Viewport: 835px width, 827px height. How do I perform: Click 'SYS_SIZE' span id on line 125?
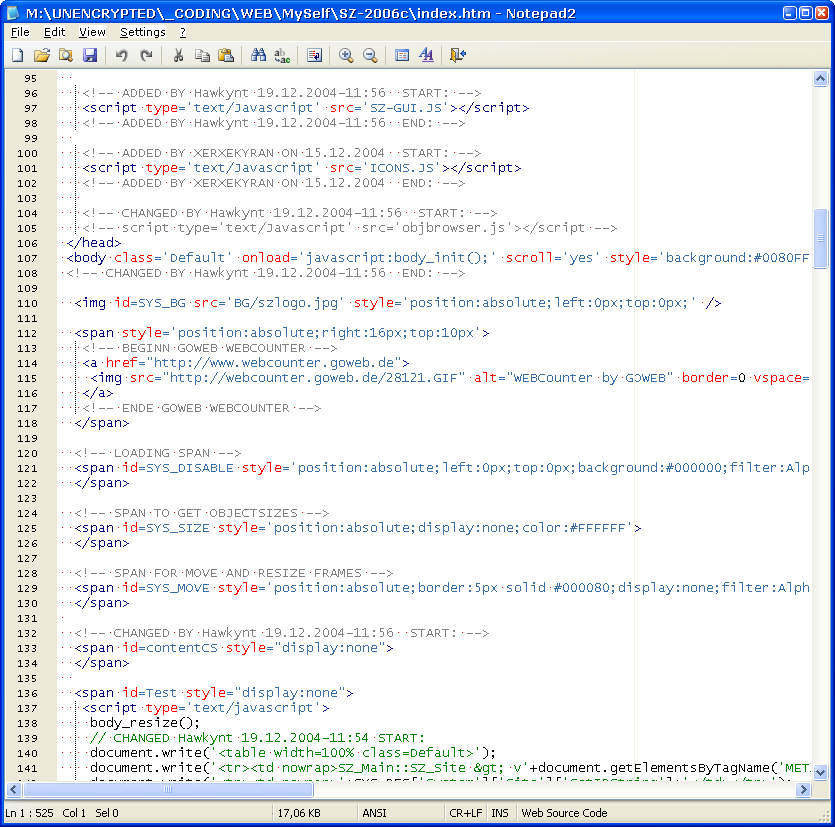(x=178, y=528)
